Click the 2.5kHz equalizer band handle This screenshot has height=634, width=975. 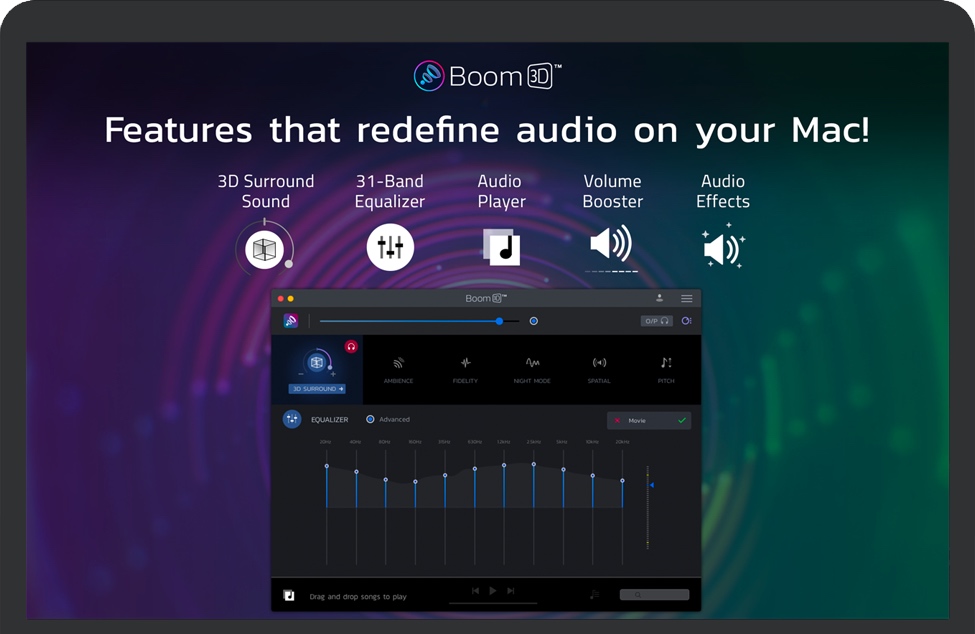pos(534,464)
